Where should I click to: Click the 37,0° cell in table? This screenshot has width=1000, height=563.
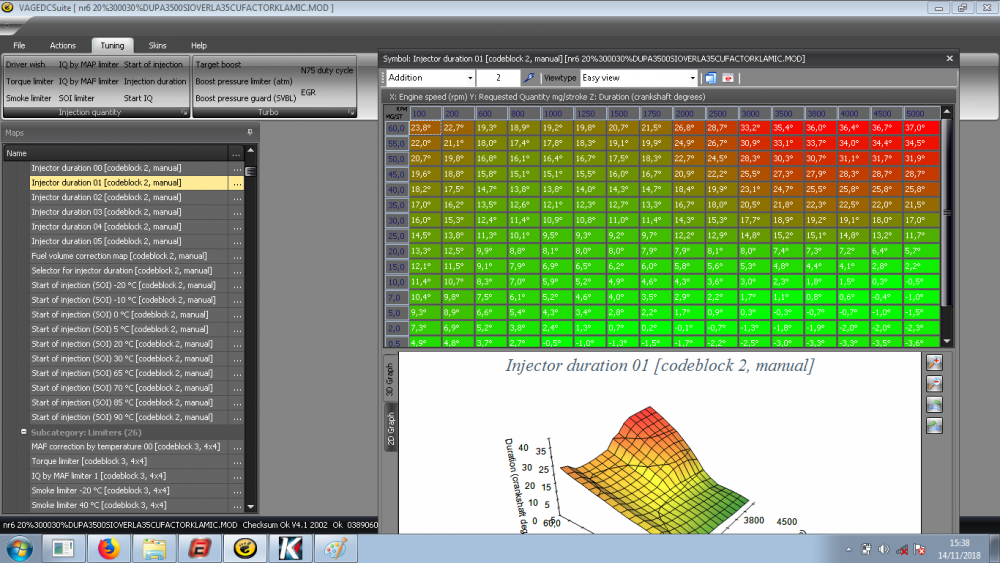tap(922, 128)
